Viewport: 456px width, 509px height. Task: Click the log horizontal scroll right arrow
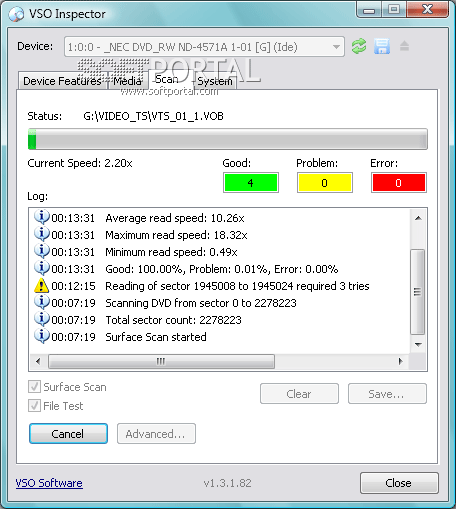(400, 361)
